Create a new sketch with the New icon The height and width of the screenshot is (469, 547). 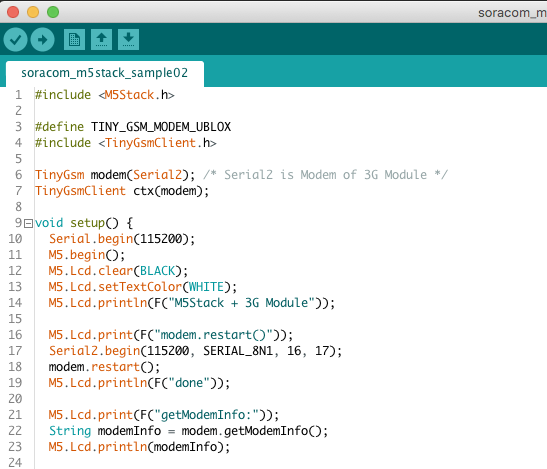[74, 39]
